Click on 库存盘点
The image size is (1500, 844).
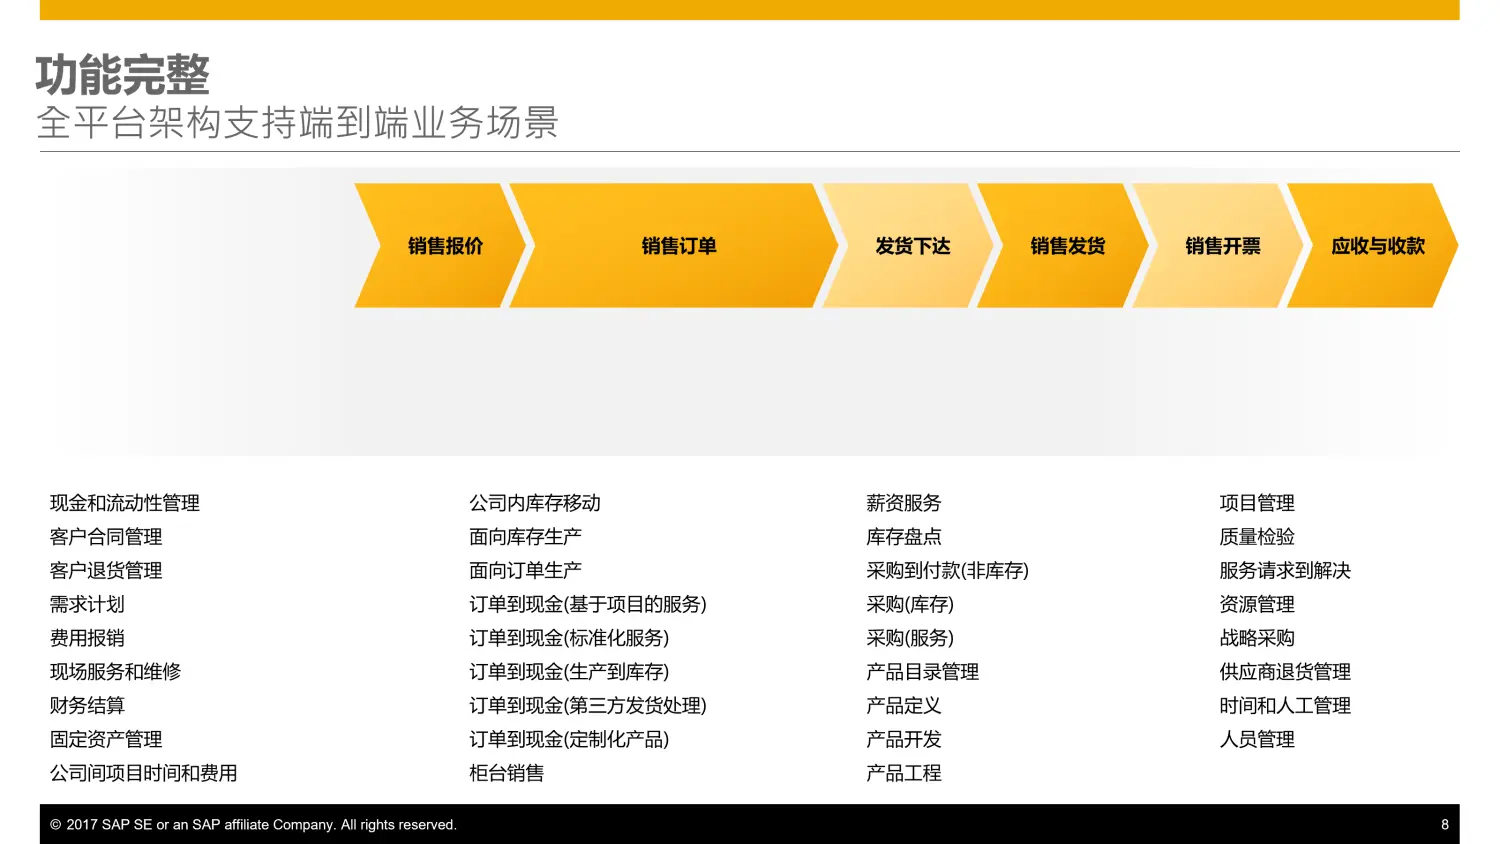(x=904, y=537)
